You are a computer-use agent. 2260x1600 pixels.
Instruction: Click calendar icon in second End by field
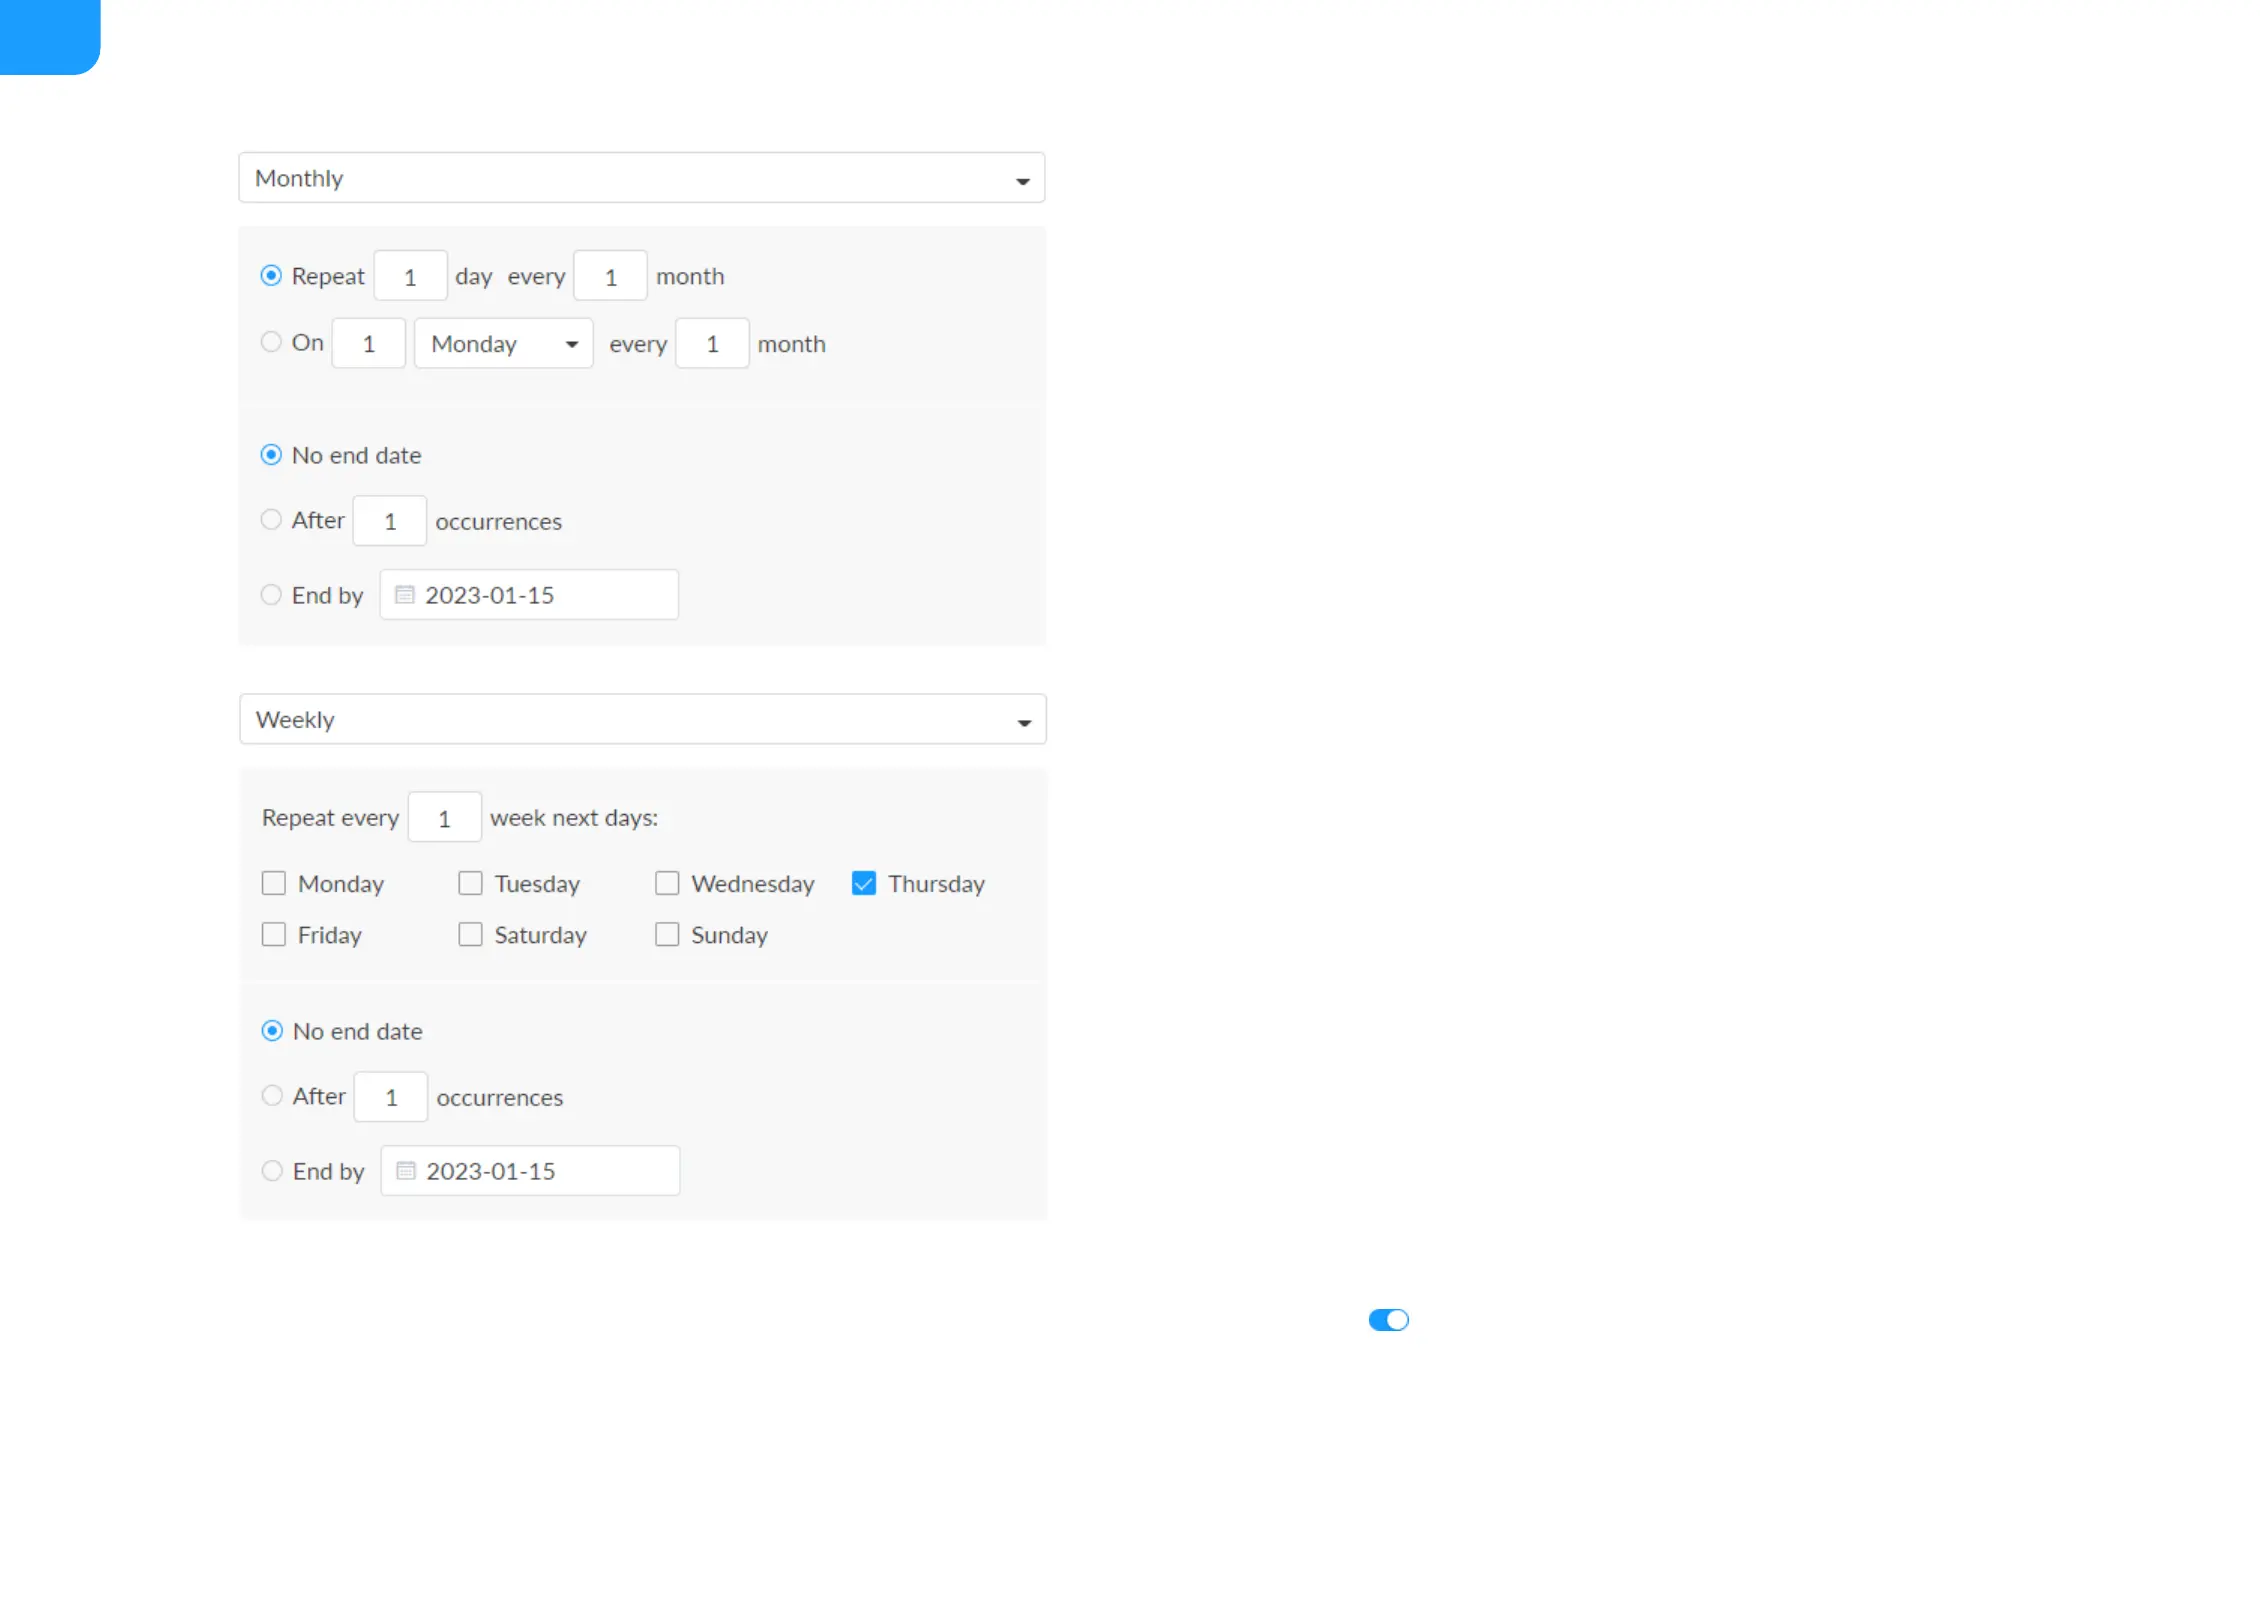(405, 1171)
